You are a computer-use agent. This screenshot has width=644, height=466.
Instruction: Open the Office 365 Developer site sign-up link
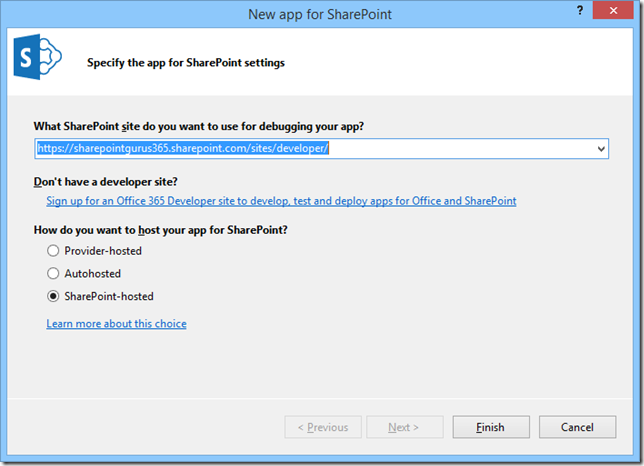click(x=281, y=201)
